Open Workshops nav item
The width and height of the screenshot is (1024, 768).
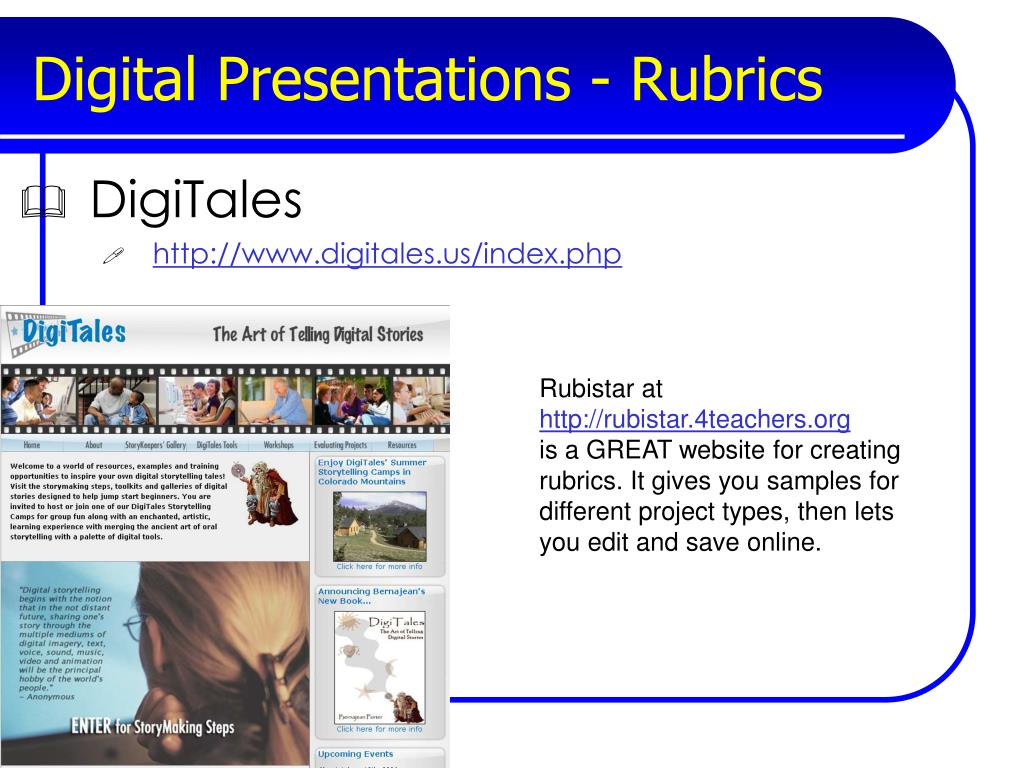click(x=279, y=445)
